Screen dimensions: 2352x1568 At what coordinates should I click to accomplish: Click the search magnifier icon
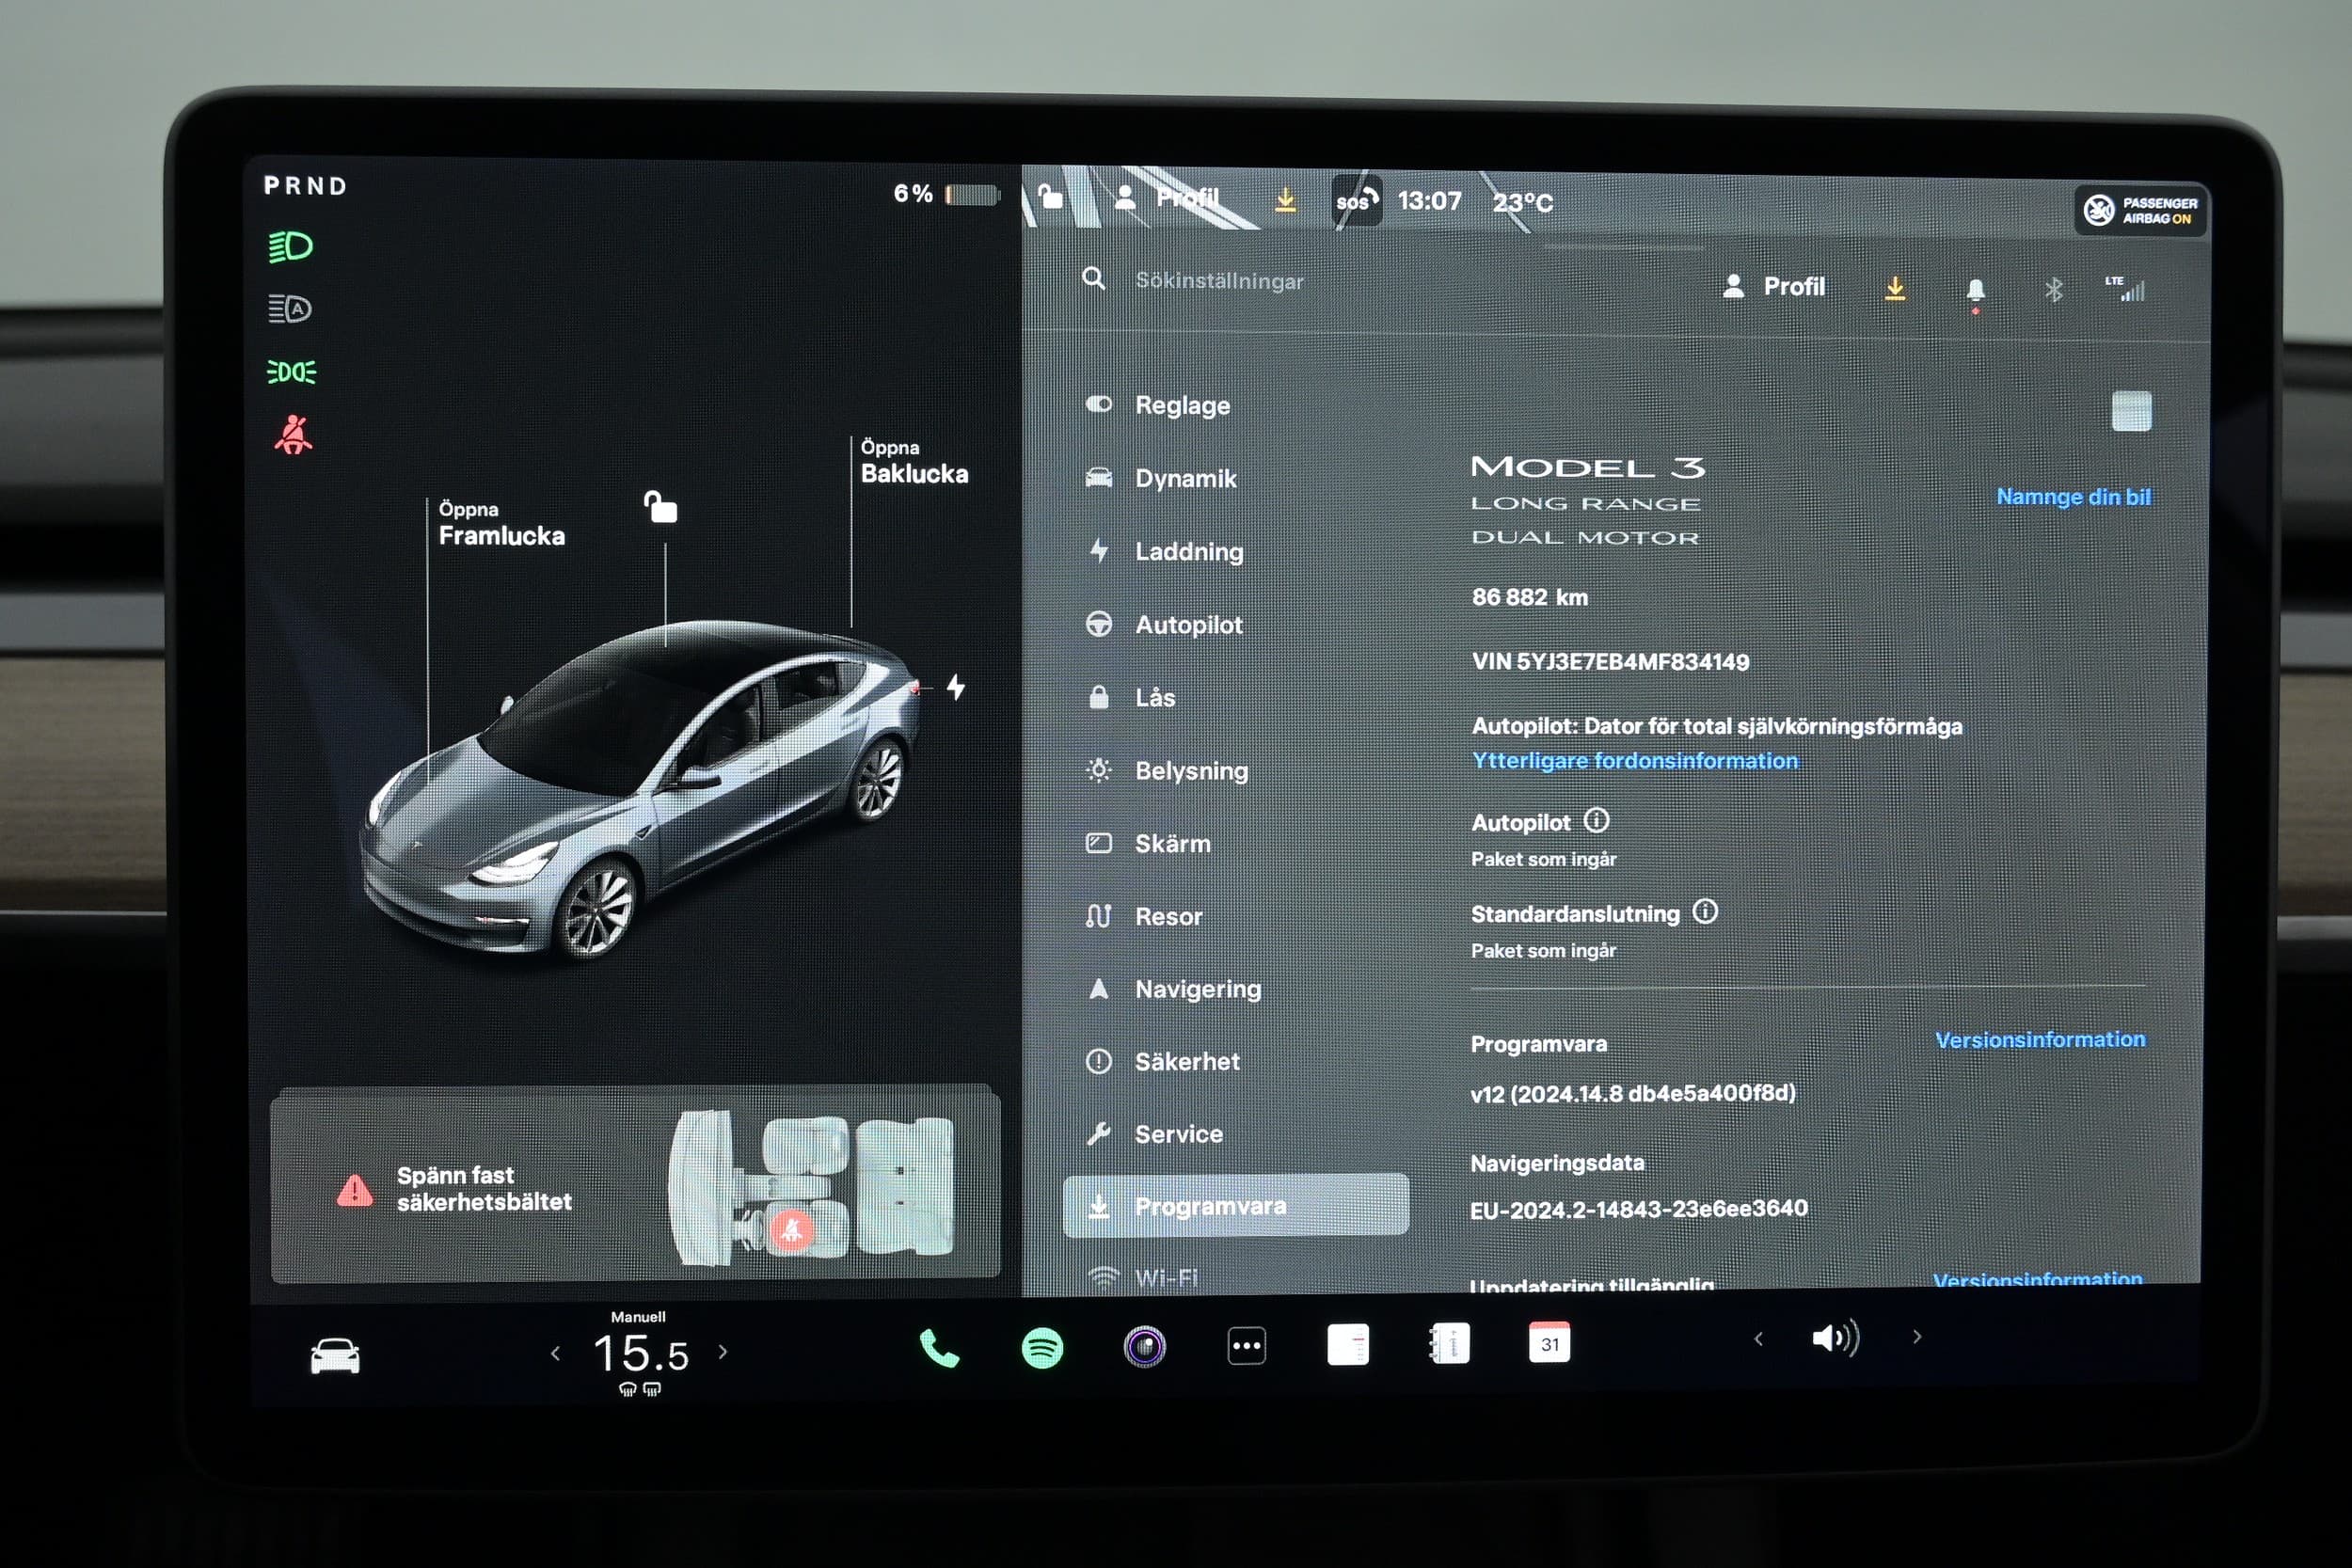[x=1093, y=279]
